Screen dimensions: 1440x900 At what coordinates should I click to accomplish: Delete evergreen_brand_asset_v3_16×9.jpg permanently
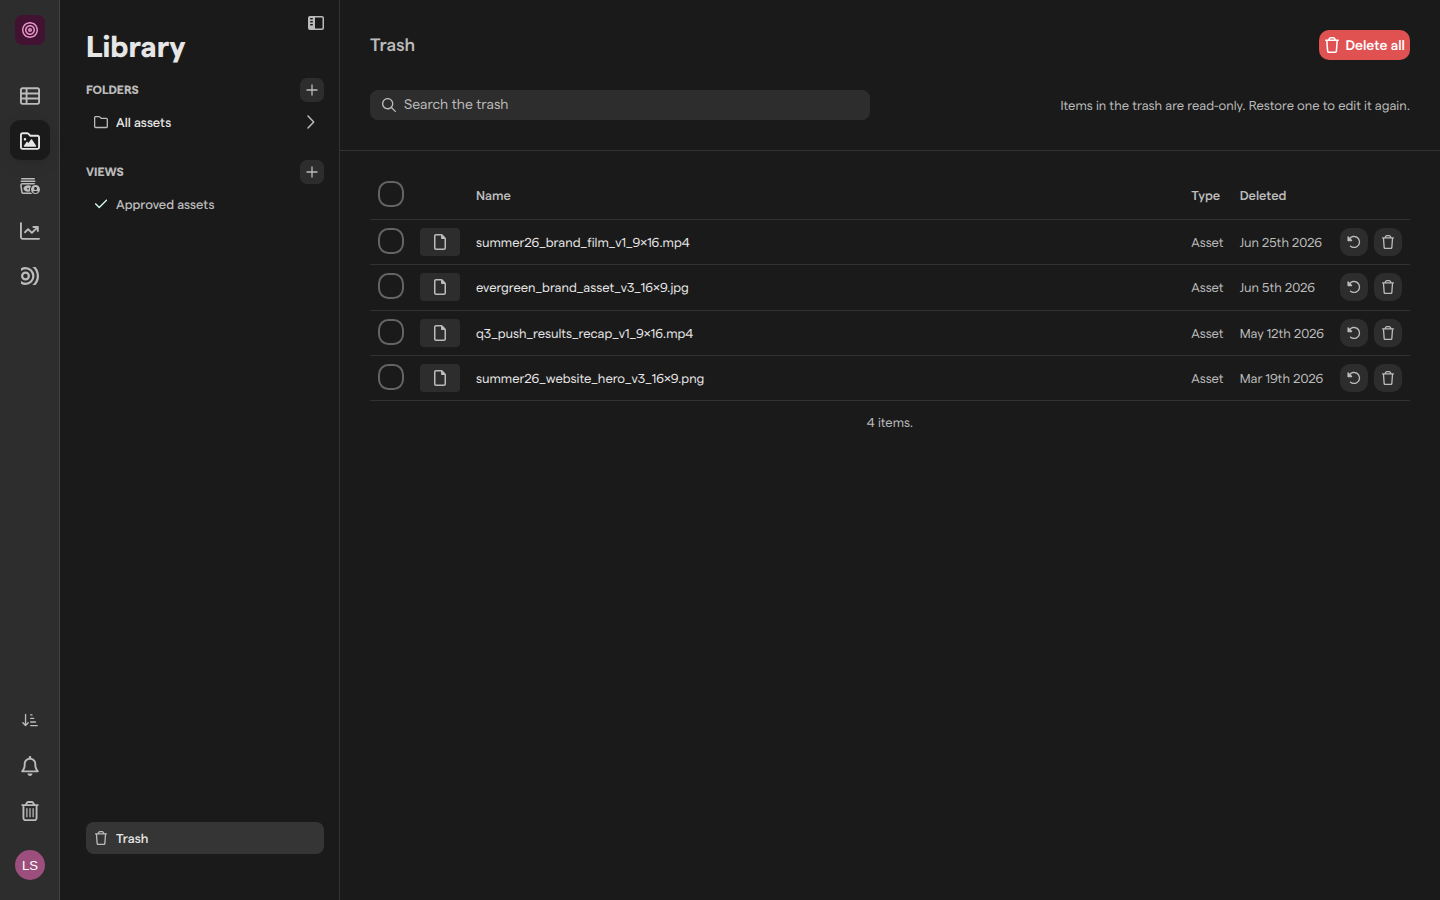[1388, 287]
